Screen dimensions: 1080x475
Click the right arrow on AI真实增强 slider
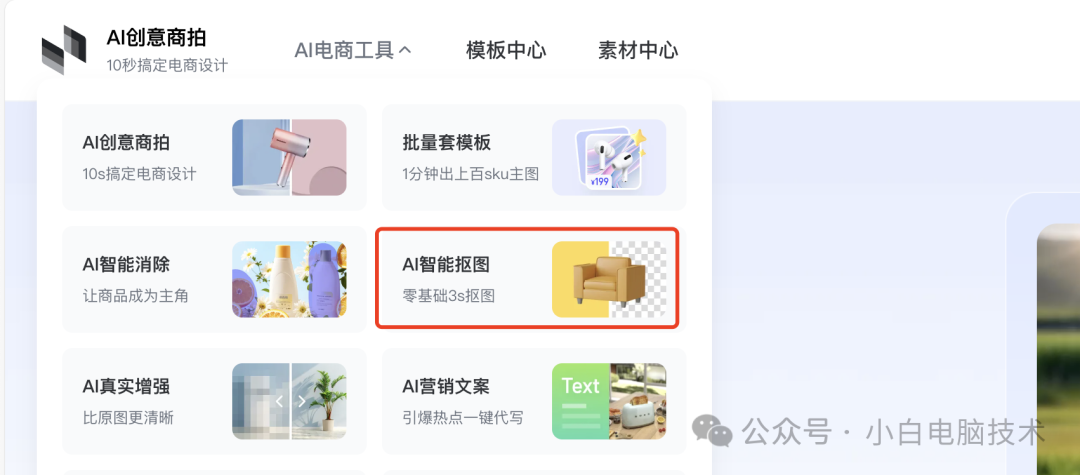pyautogui.click(x=302, y=401)
